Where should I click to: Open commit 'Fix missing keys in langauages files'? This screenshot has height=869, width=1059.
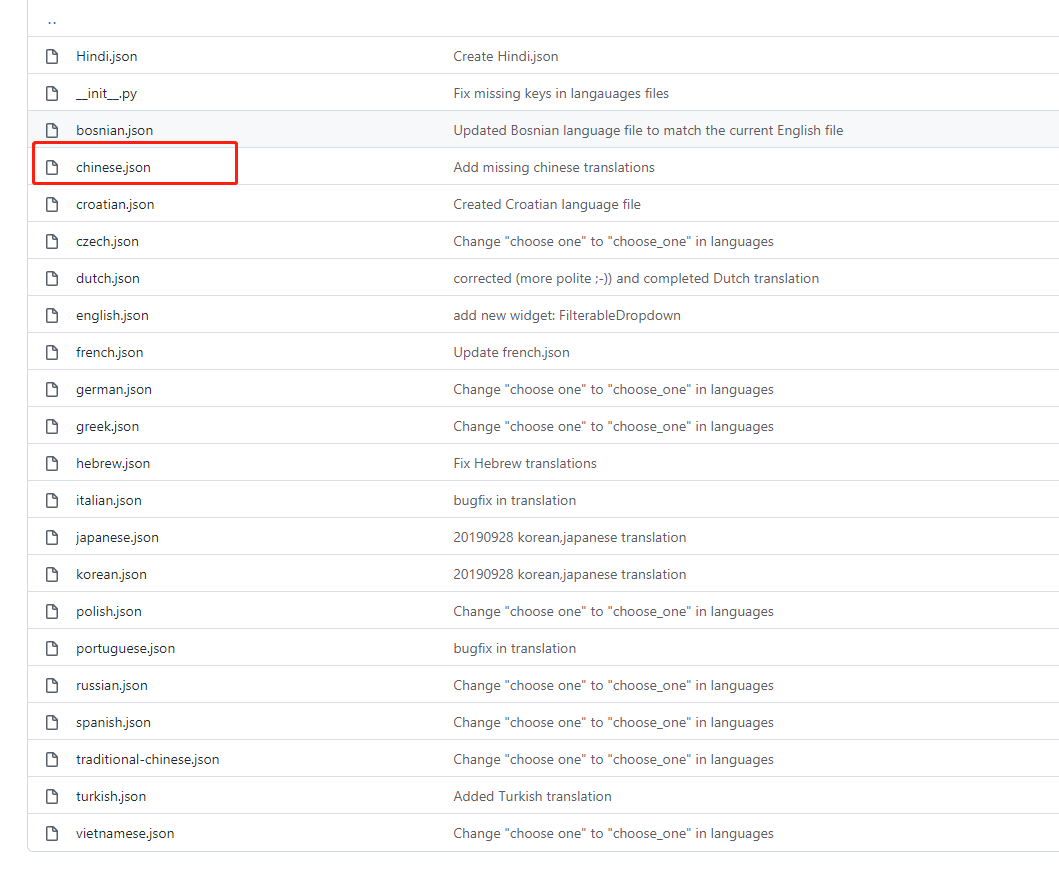[561, 93]
